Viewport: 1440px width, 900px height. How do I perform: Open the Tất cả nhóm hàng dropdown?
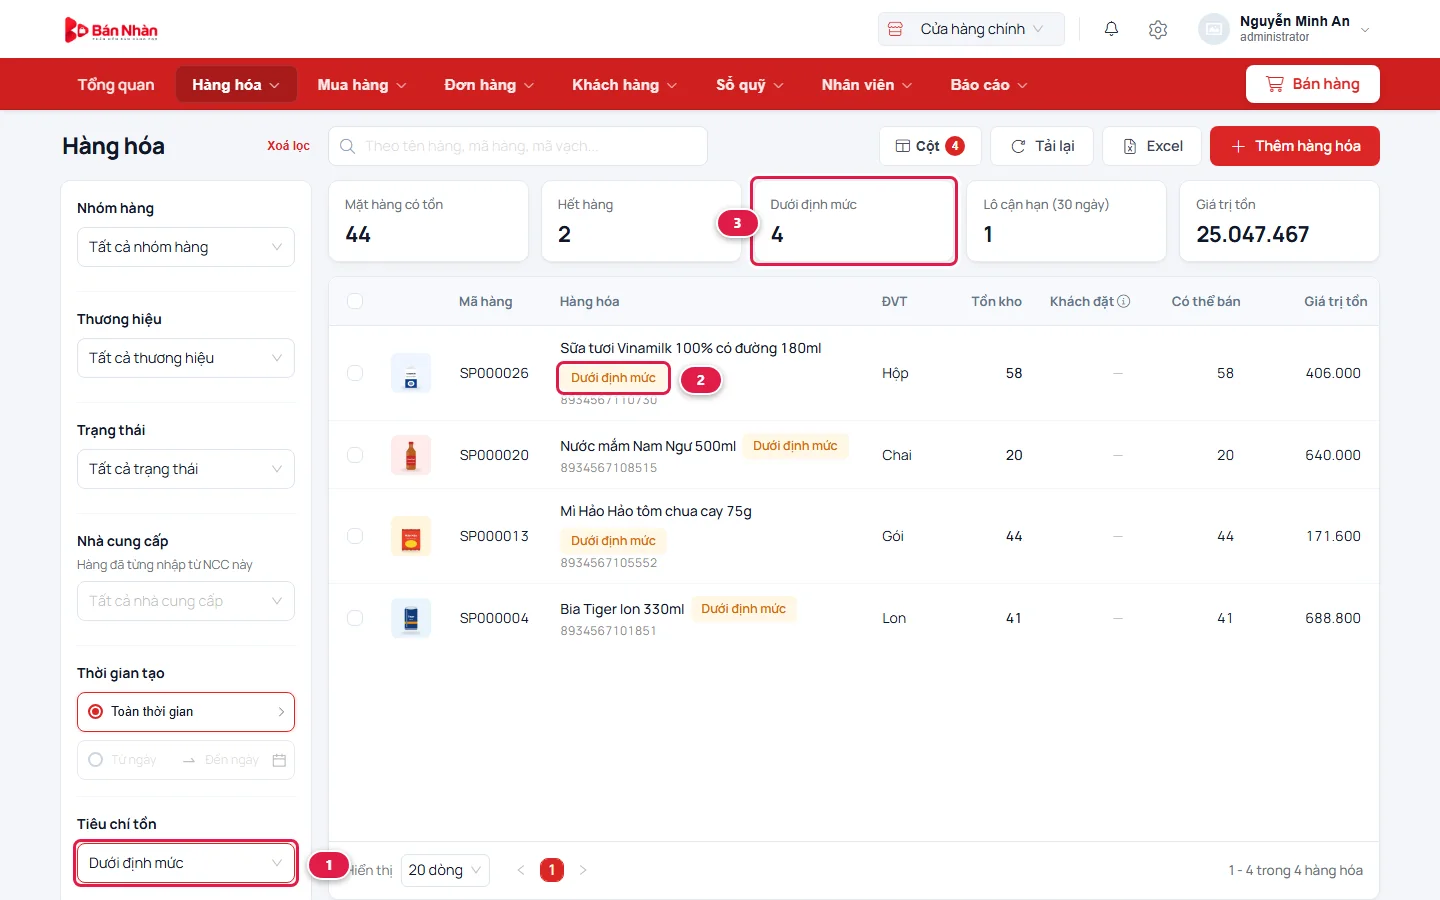[186, 247]
